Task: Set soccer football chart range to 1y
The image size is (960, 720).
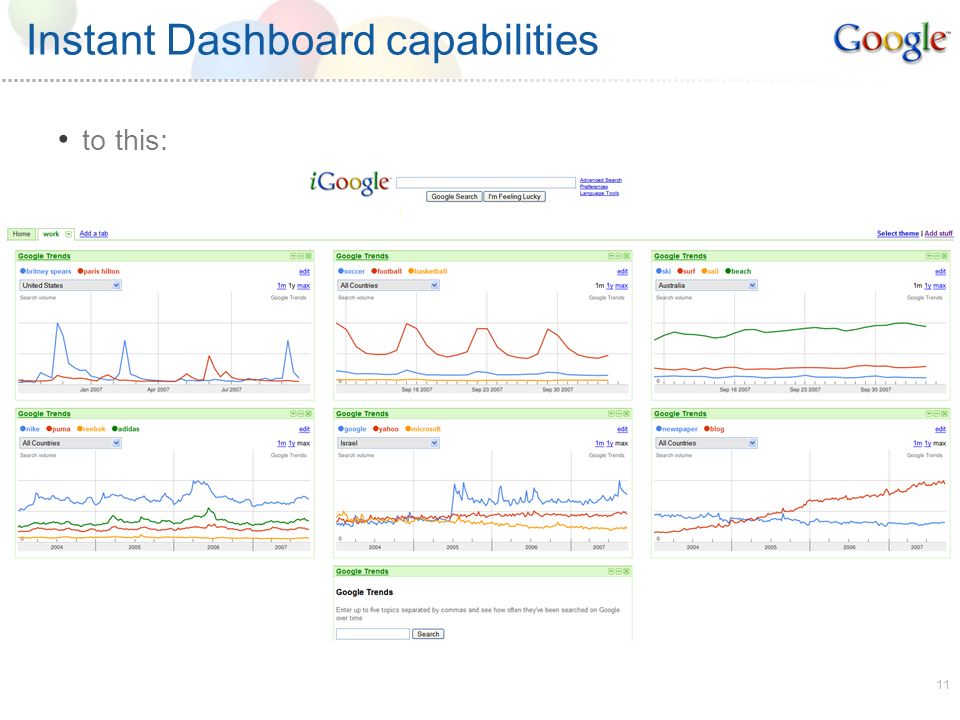Action: click(610, 286)
